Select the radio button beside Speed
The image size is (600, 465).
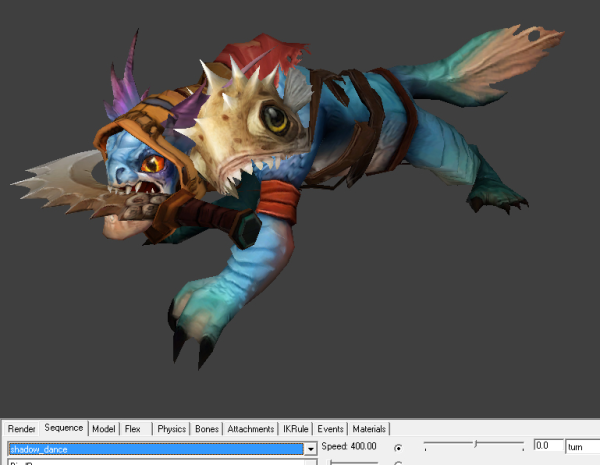pos(398,447)
